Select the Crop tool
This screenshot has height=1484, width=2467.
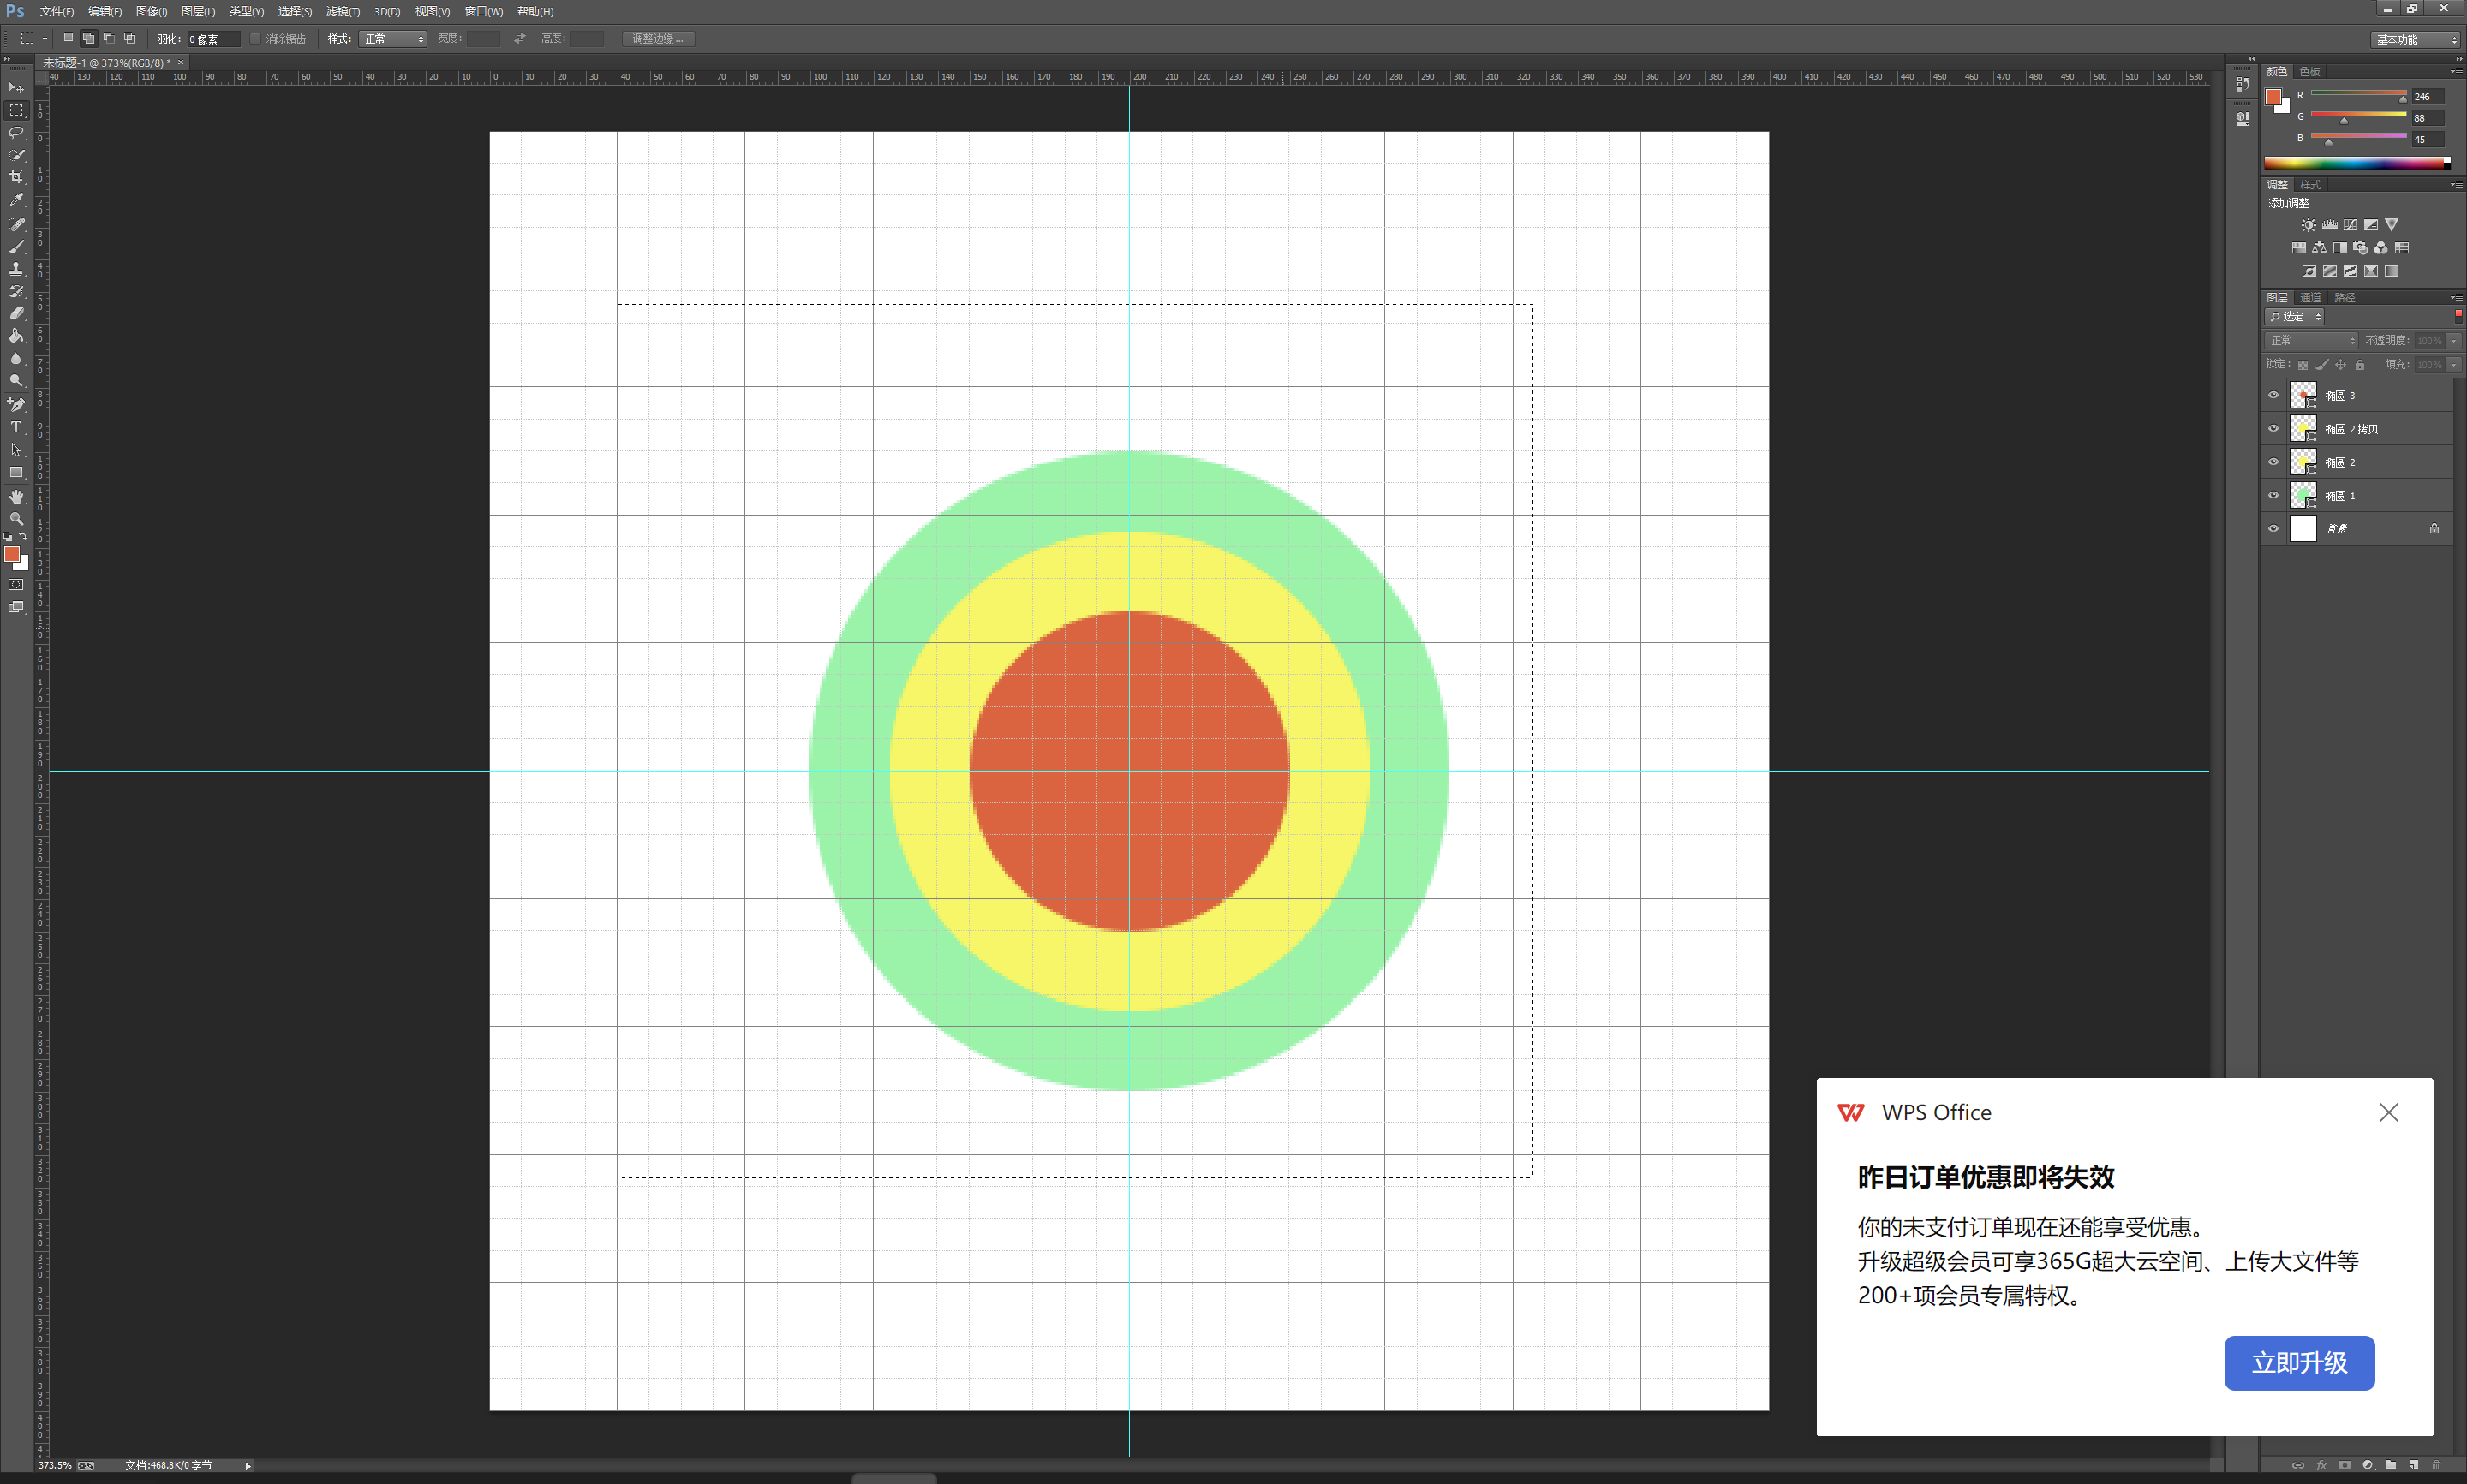(x=16, y=177)
